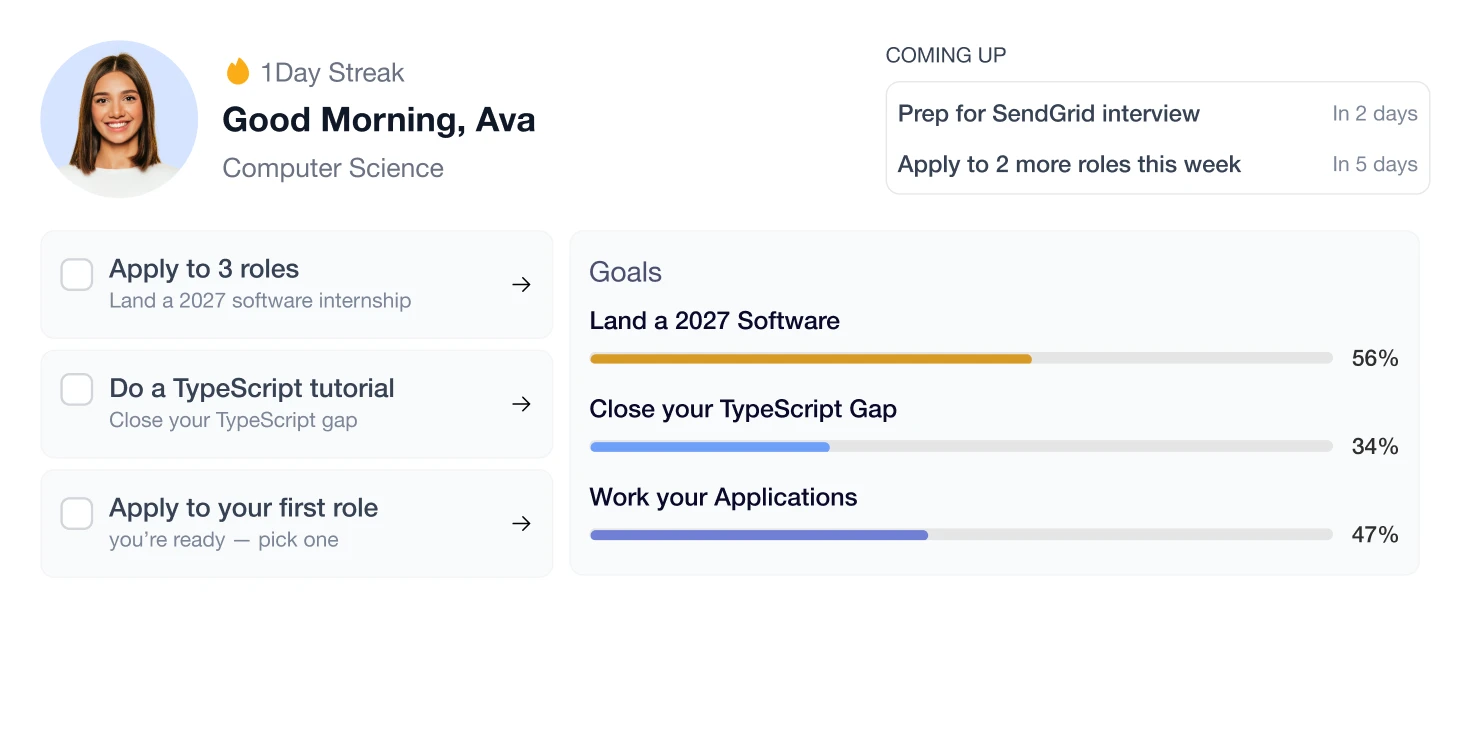Check the Apply to 3 roles checkbox
Screen dimensions: 1471x749
77,275
